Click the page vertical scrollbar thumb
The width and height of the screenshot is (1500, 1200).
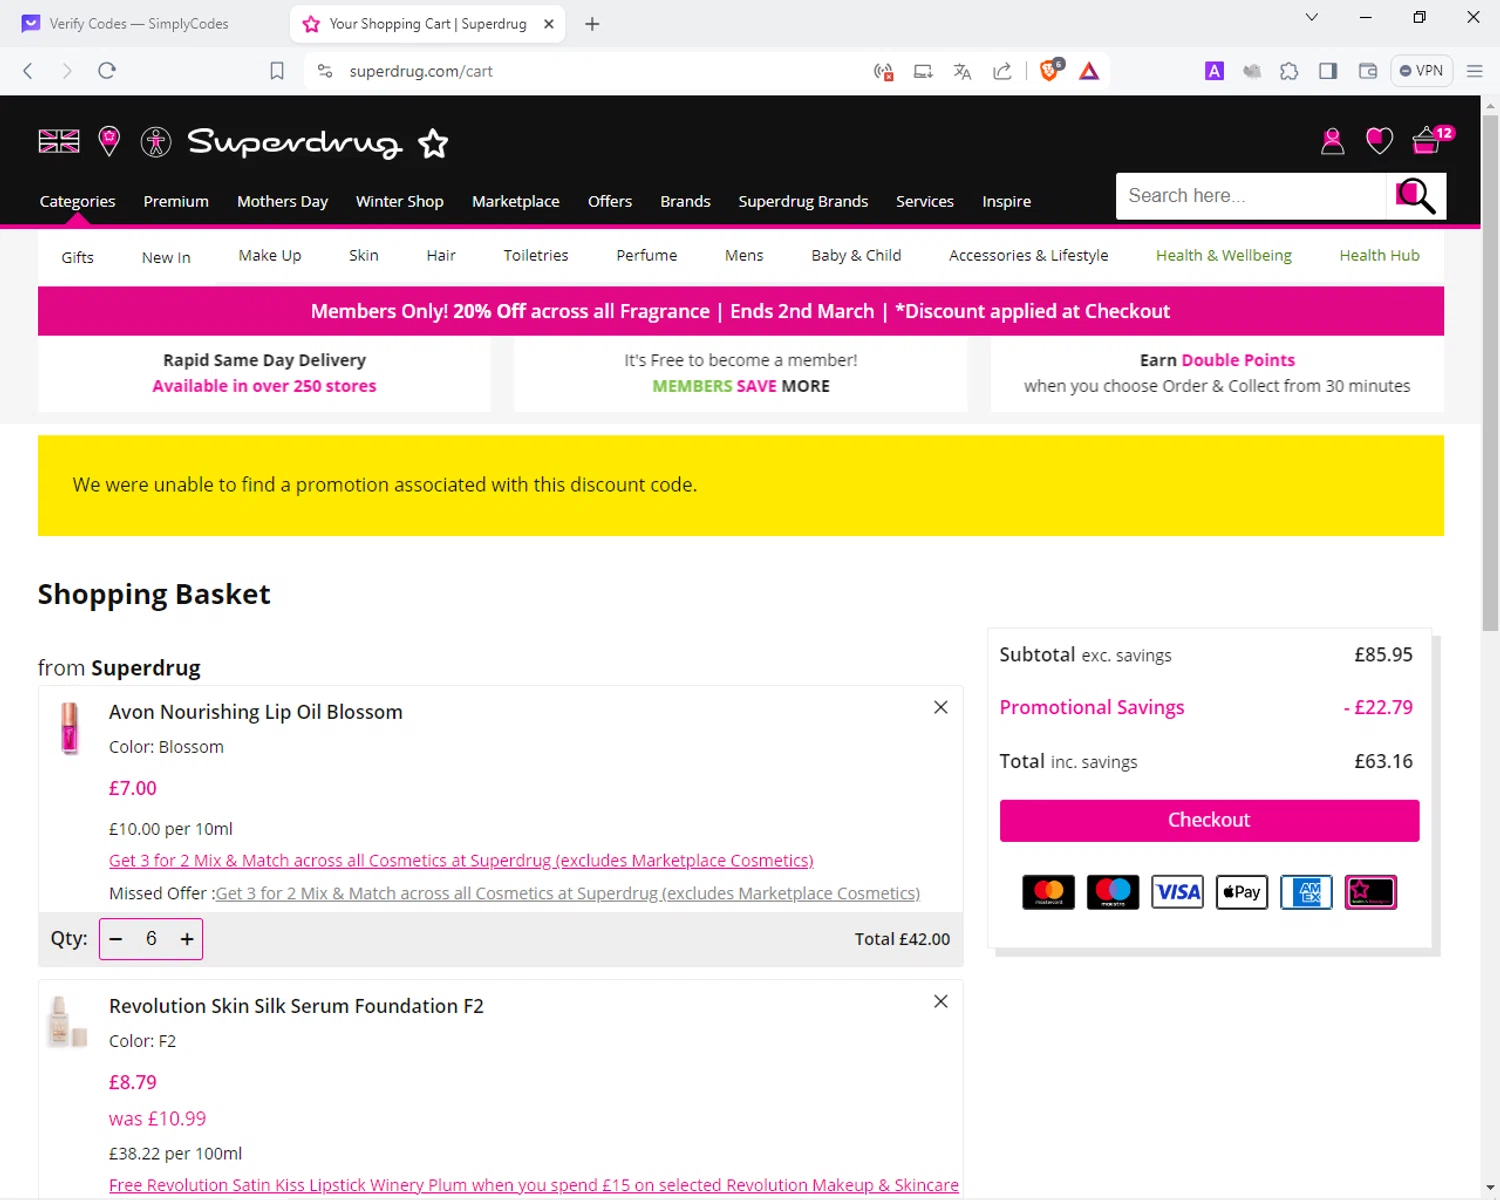(x=1490, y=373)
